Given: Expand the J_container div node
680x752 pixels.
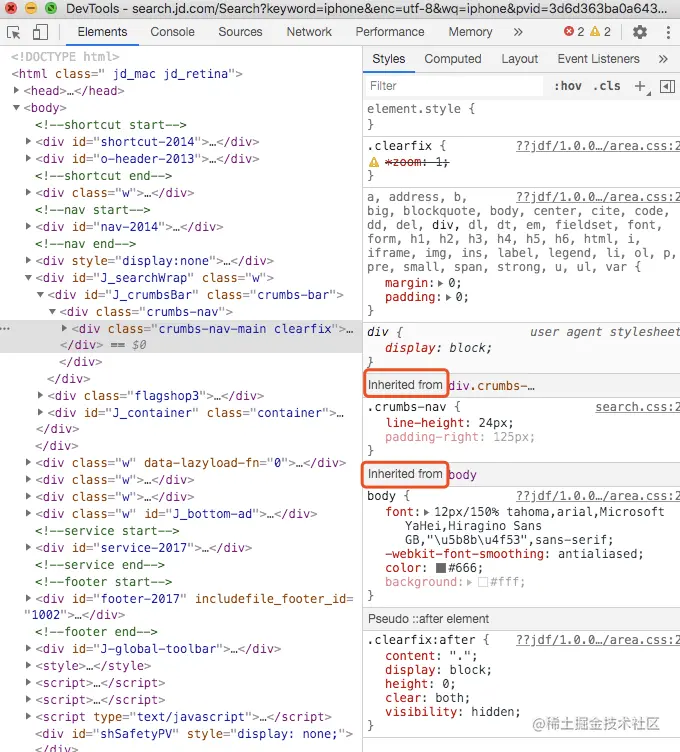Looking at the screenshot, I should tap(40, 412).
